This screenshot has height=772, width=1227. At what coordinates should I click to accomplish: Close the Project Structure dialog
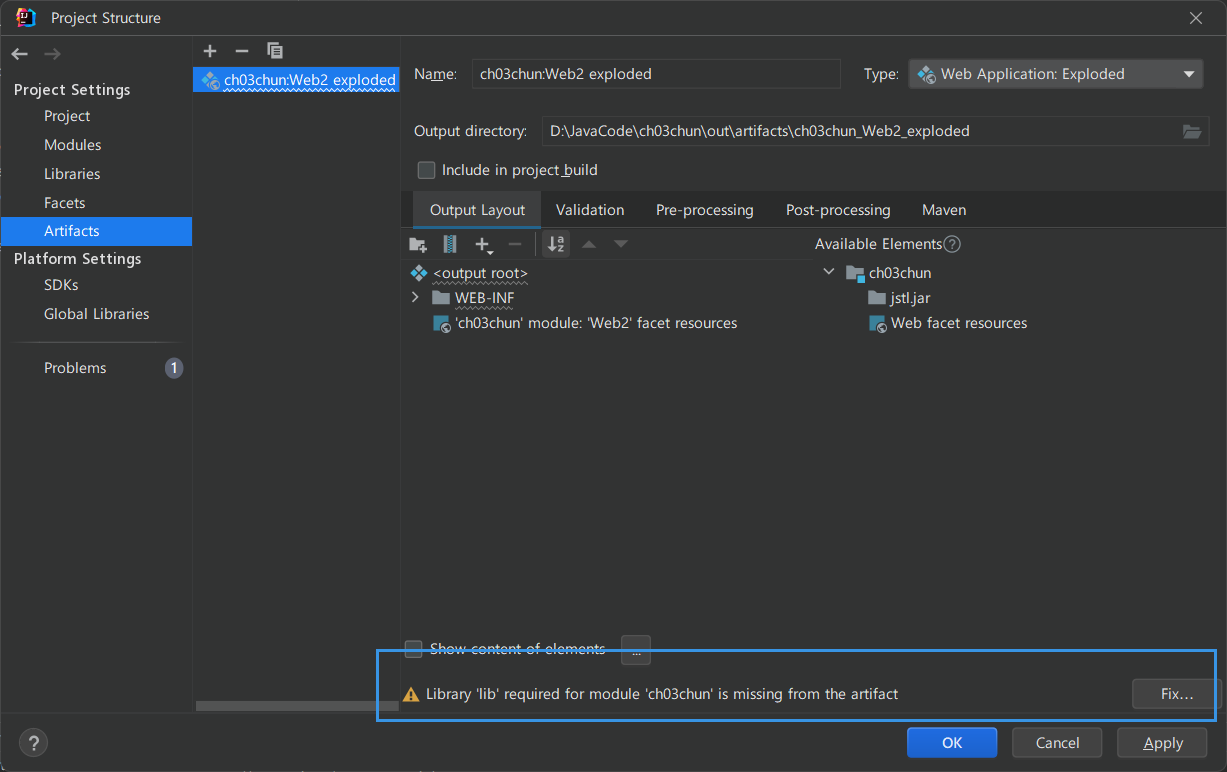1196,17
